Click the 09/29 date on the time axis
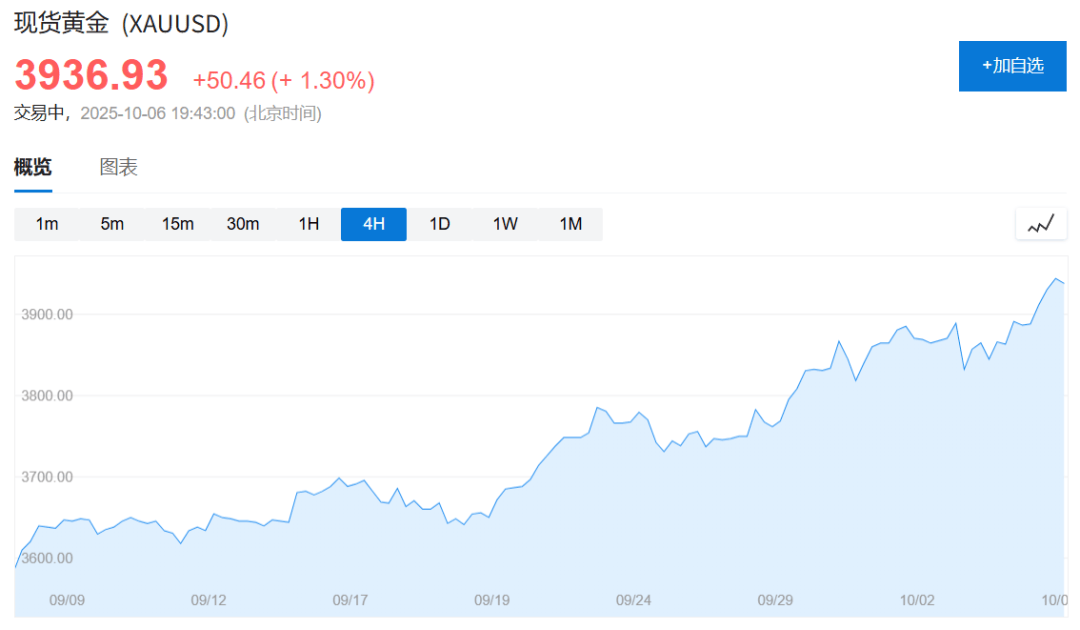 (775, 601)
